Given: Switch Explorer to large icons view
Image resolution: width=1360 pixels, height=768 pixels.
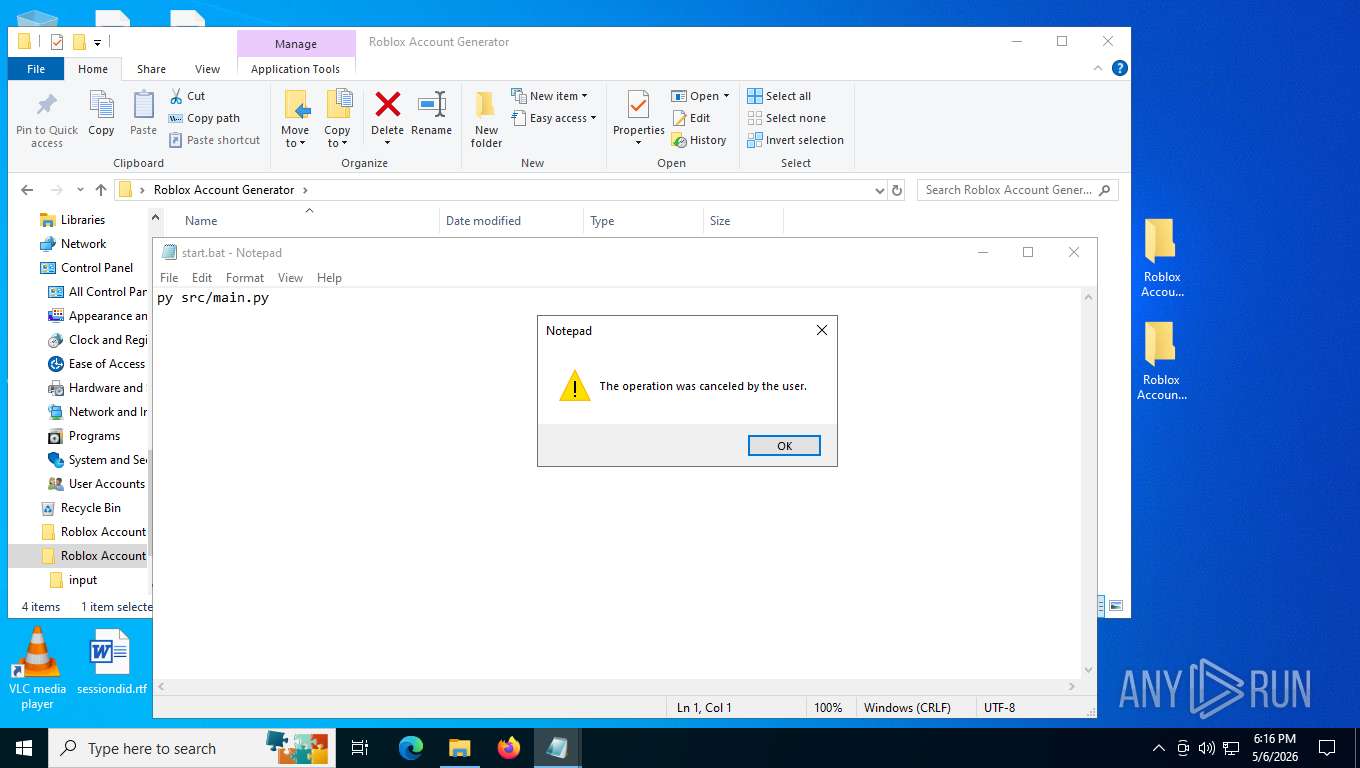Looking at the screenshot, I should (x=1116, y=606).
